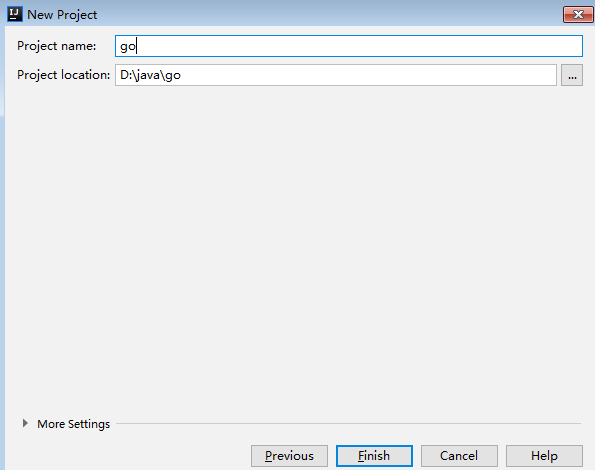Click the separator line beside More Settings
This screenshot has height=470, width=595.
(x=348, y=423)
